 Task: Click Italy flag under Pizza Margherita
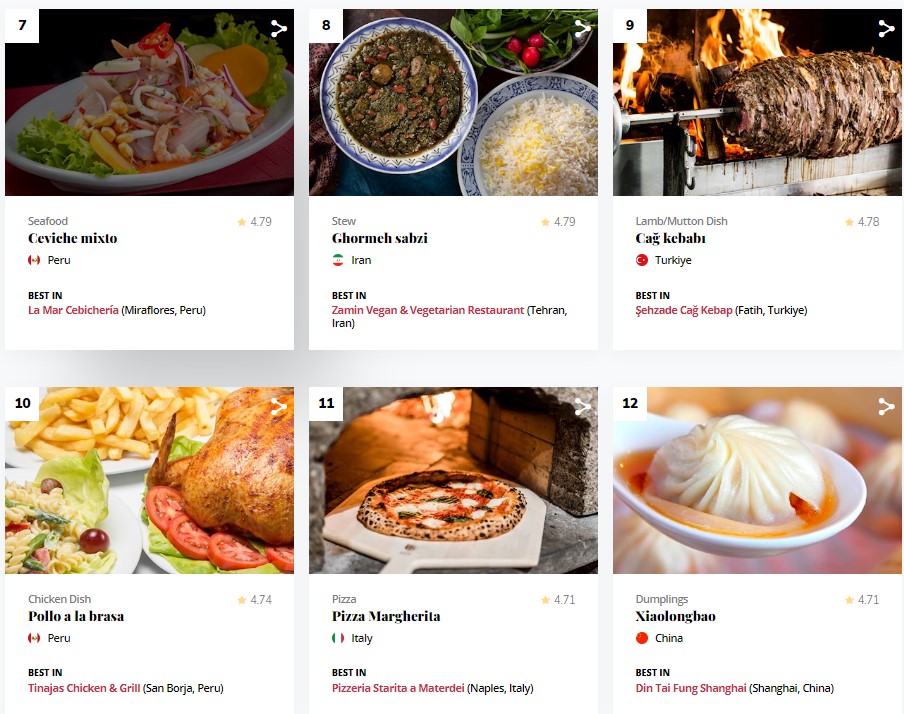coord(338,638)
